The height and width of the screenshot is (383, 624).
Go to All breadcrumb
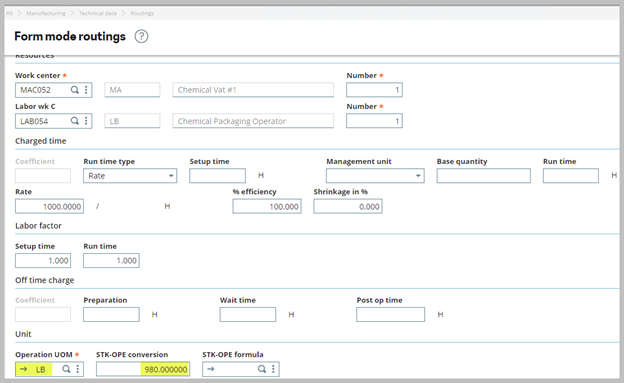click(9, 13)
